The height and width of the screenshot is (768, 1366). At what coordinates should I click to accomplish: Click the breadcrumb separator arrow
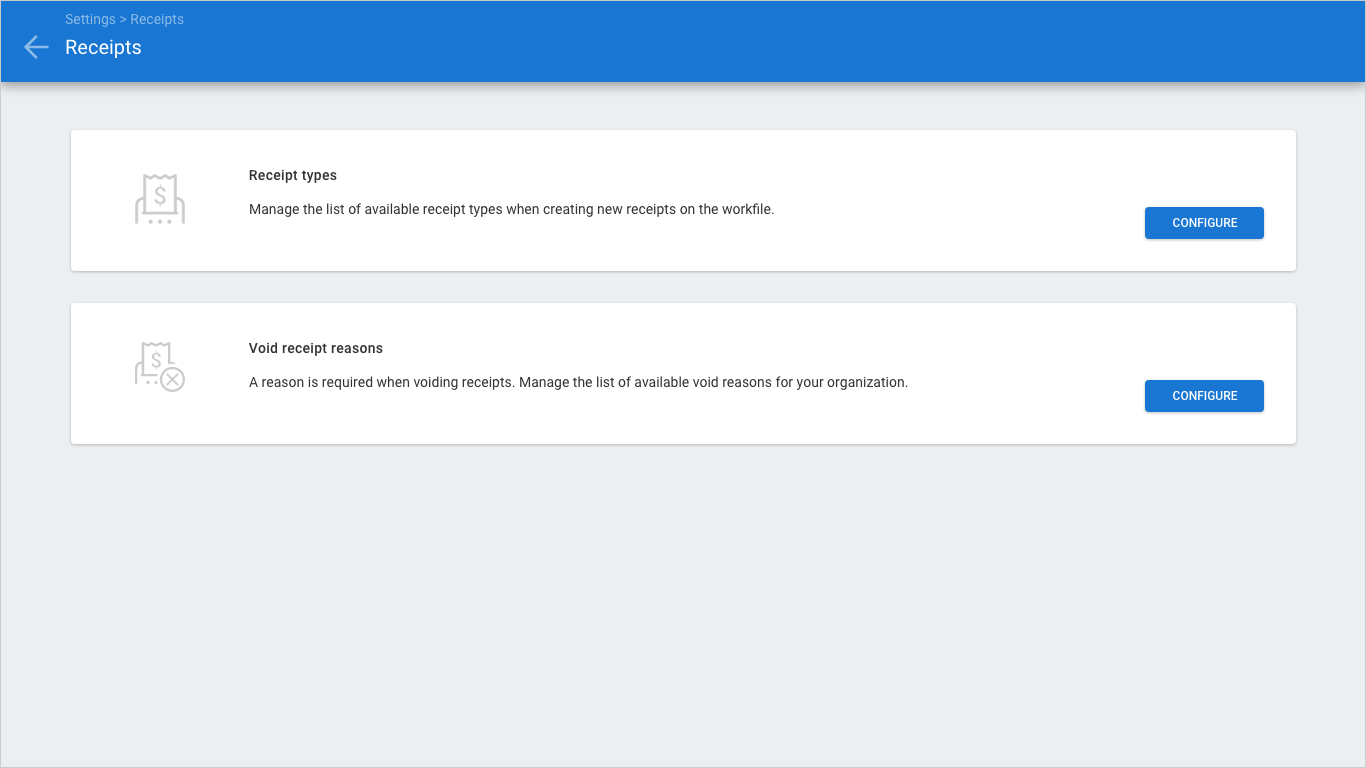coord(123,19)
